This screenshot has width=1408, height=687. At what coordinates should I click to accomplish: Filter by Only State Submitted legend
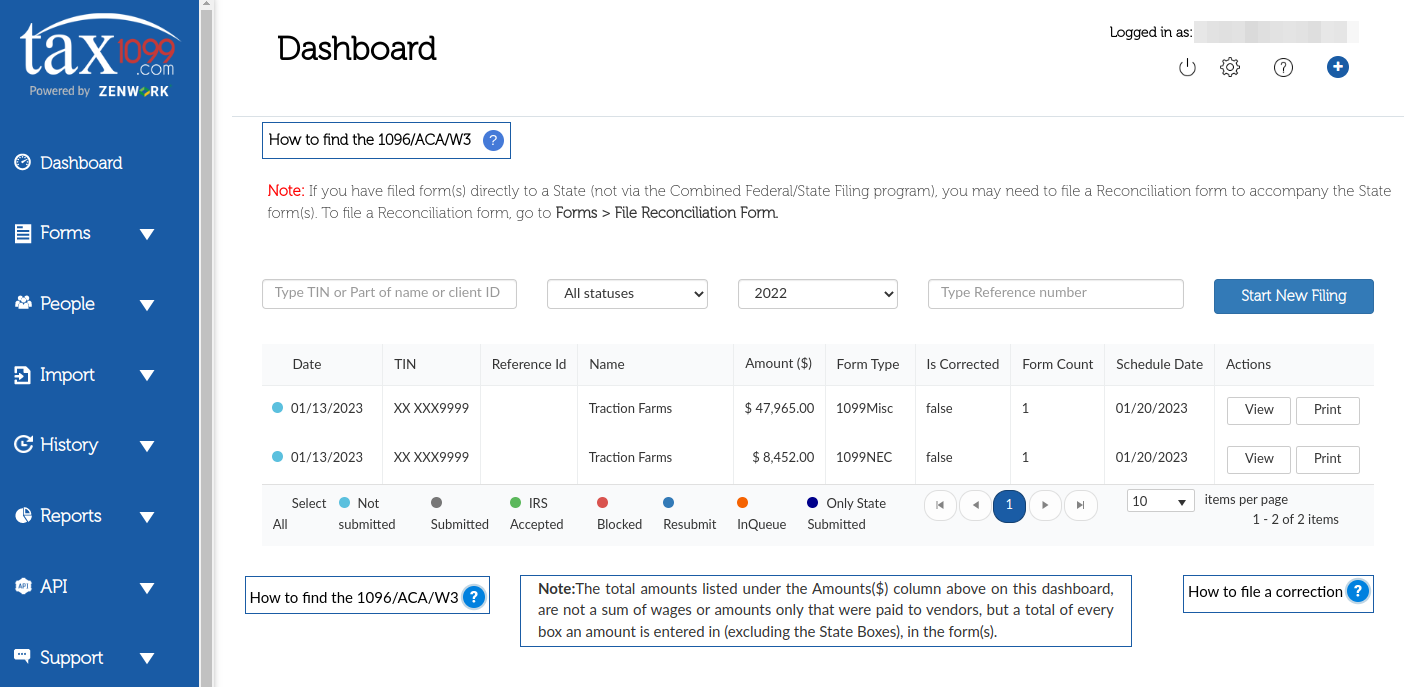(x=846, y=514)
